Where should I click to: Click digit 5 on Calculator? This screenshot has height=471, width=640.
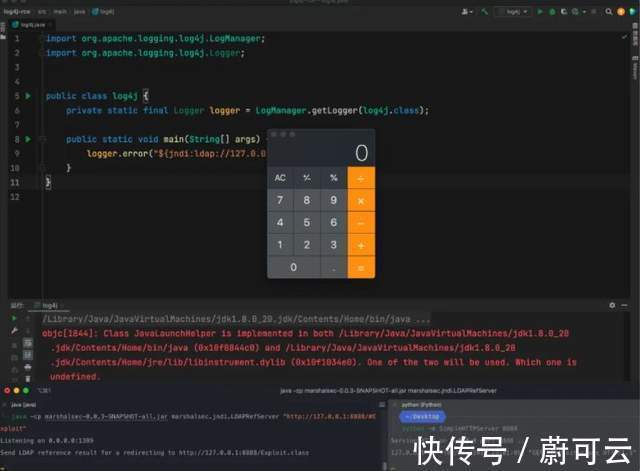(x=307, y=223)
